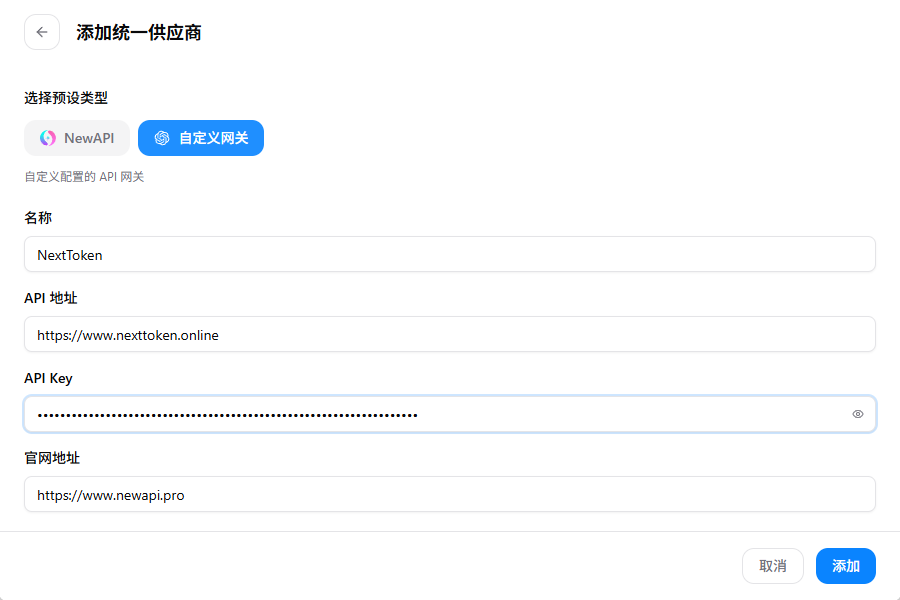900x600 pixels.
Task: Select the NewAPI preset type
Action: point(77,138)
